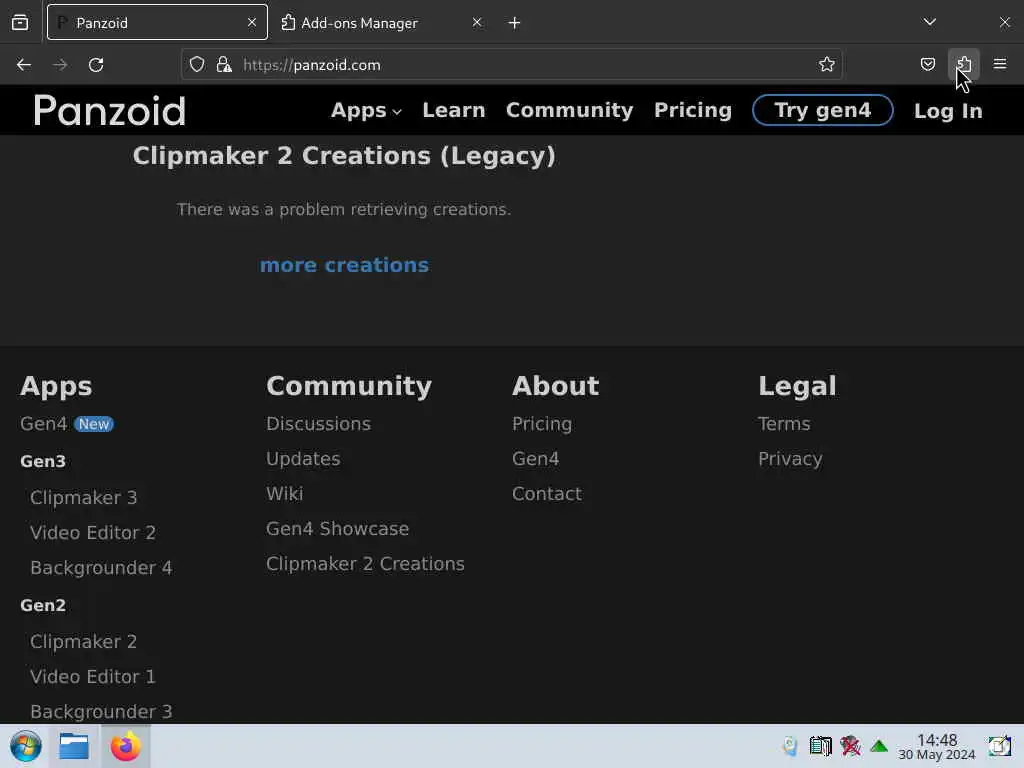Open Backgrounder 4 link

coord(101,568)
